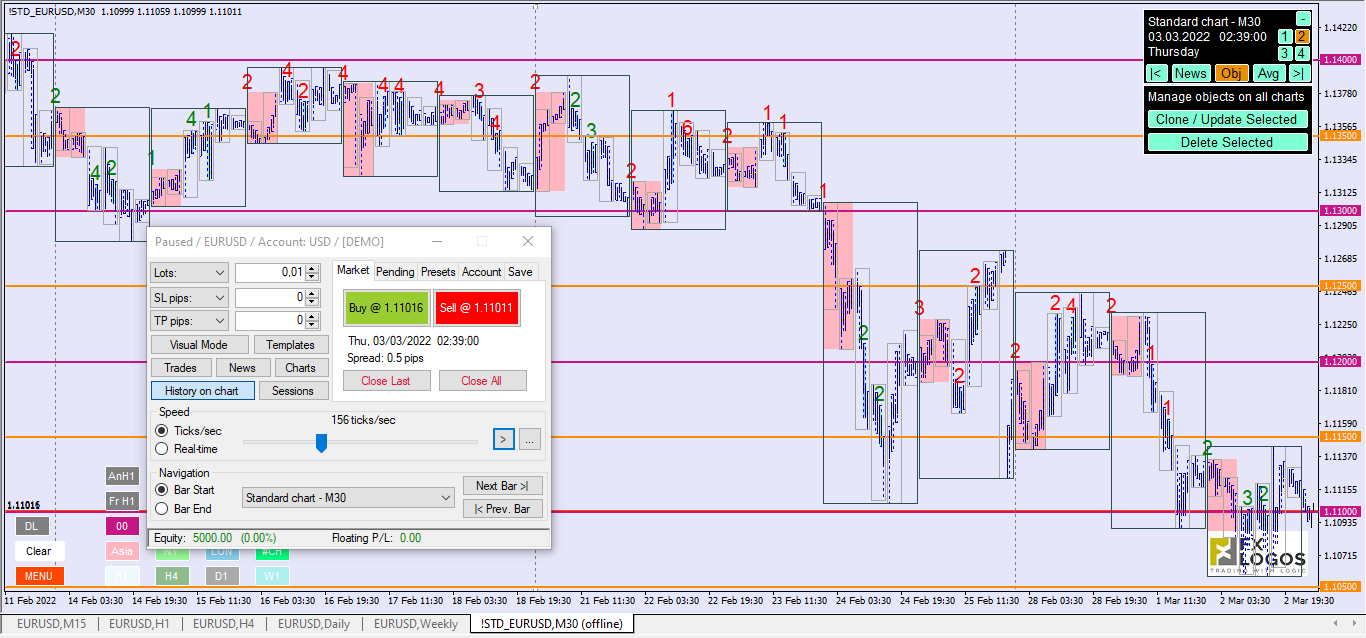Choose the Ticks/sec speed radio button
The image size is (1366, 638).
(162, 431)
